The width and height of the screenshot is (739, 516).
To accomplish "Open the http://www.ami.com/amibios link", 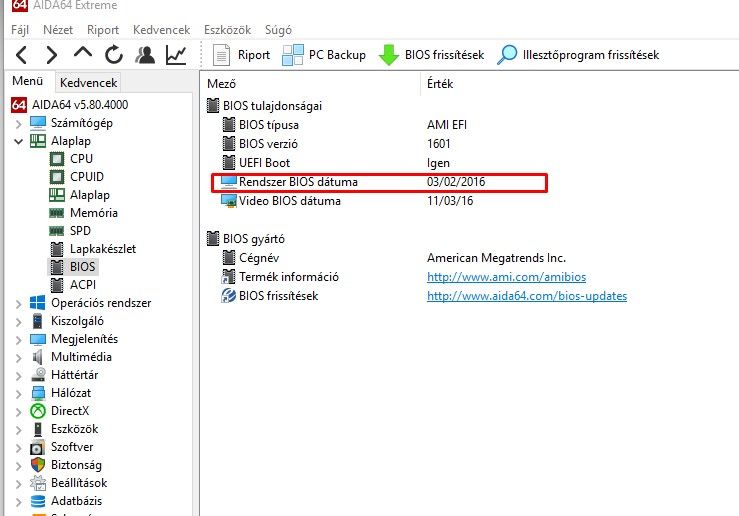I will pyautogui.click(x=506, y=277).
